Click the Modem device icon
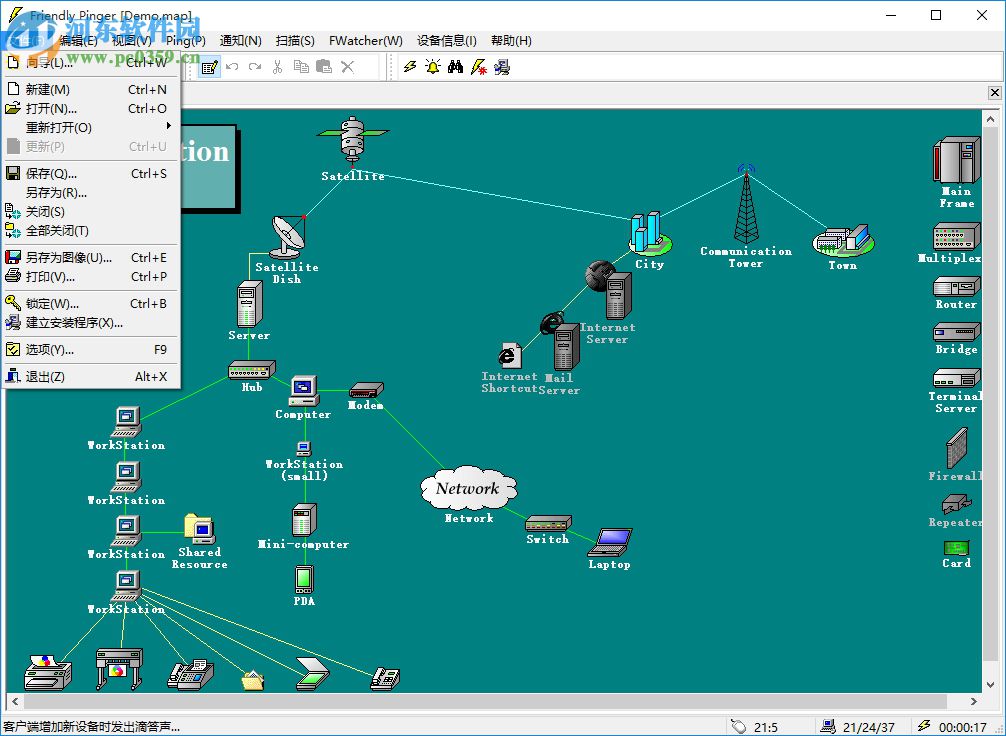 366,390
